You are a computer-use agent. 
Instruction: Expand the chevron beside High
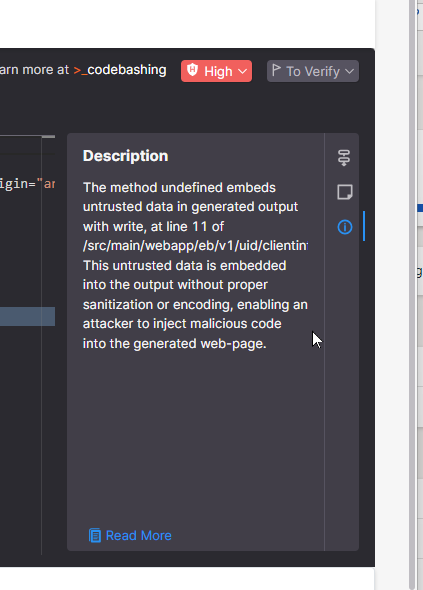pos(243,71)
